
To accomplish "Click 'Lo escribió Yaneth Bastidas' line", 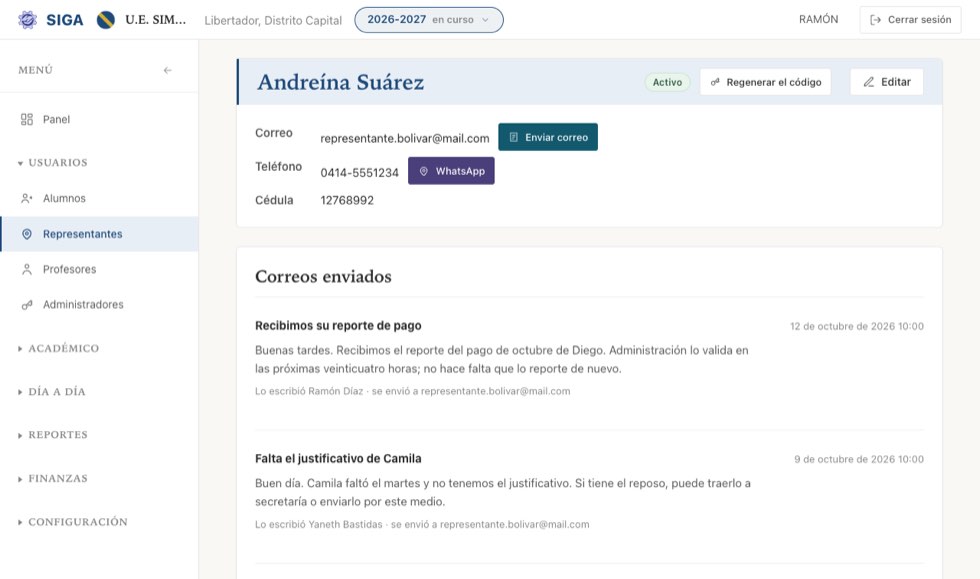I will click(422, 524).
